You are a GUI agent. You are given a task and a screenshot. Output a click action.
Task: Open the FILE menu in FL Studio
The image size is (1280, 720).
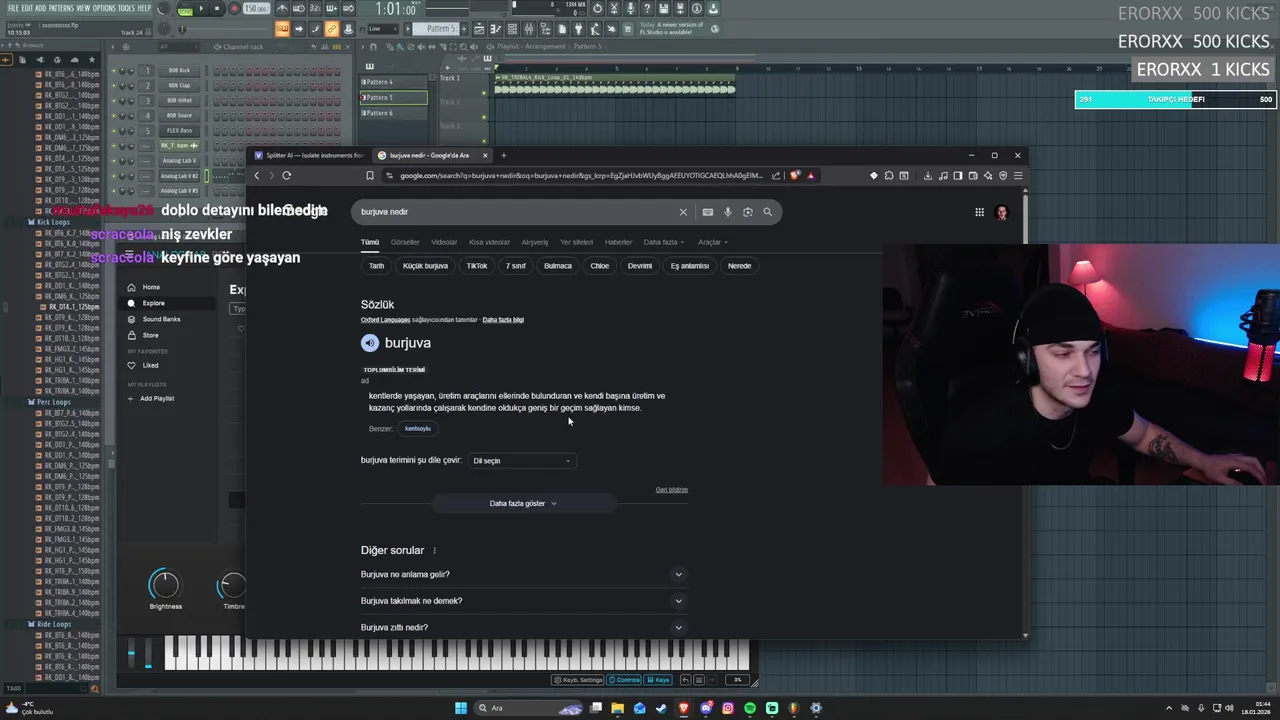coord(13,8)
